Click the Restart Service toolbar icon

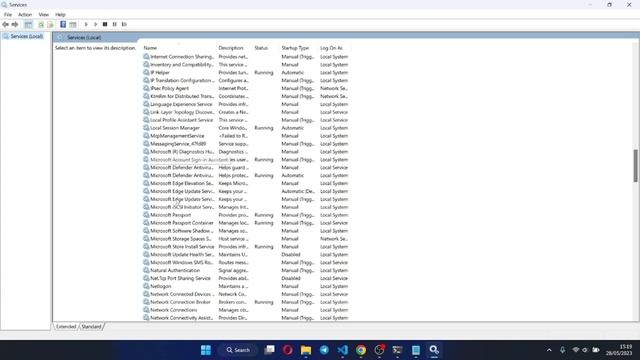124,24
